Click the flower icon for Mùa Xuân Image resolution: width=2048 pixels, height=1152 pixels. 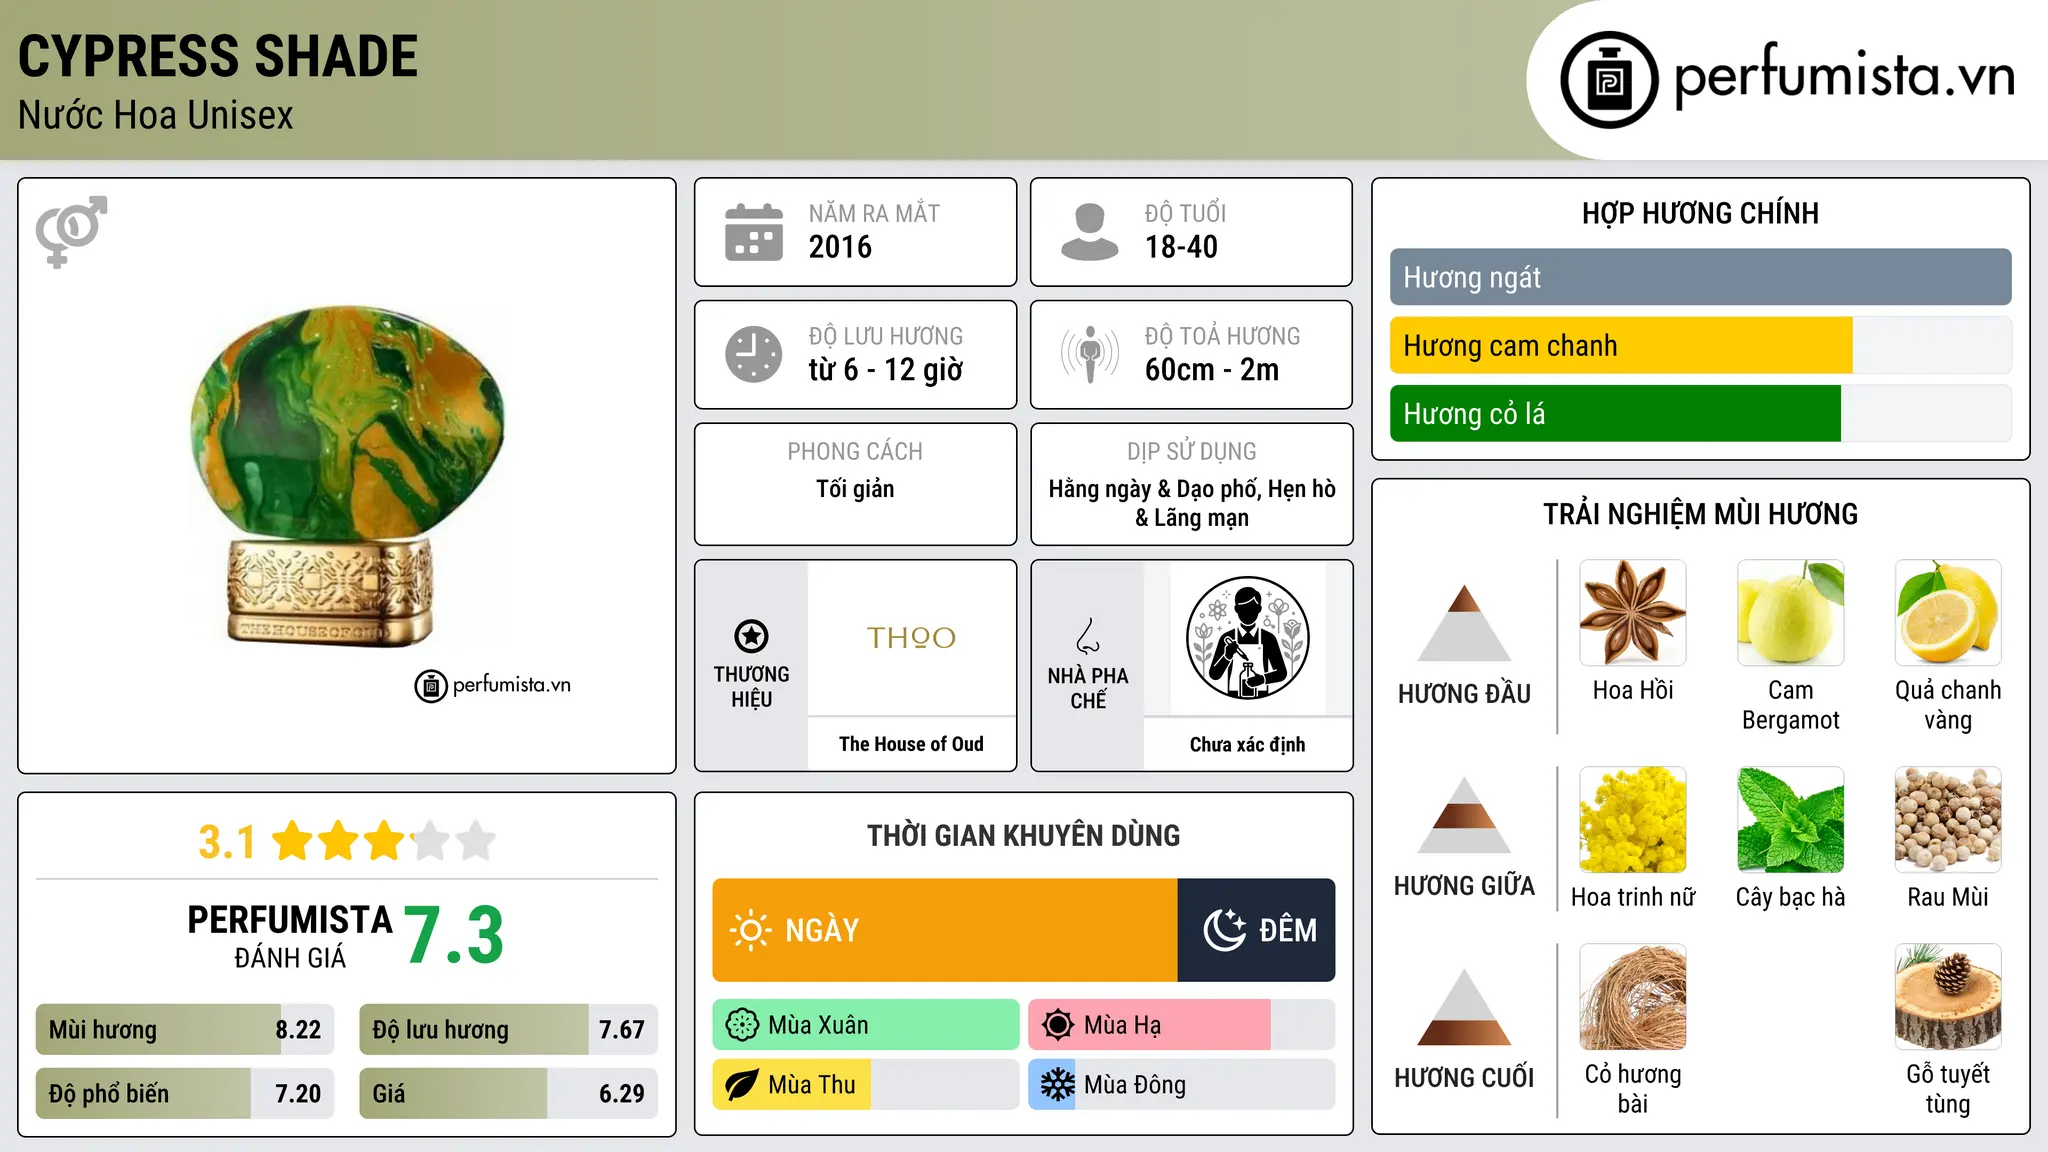pyautogui.click(x=742, y=1025)
